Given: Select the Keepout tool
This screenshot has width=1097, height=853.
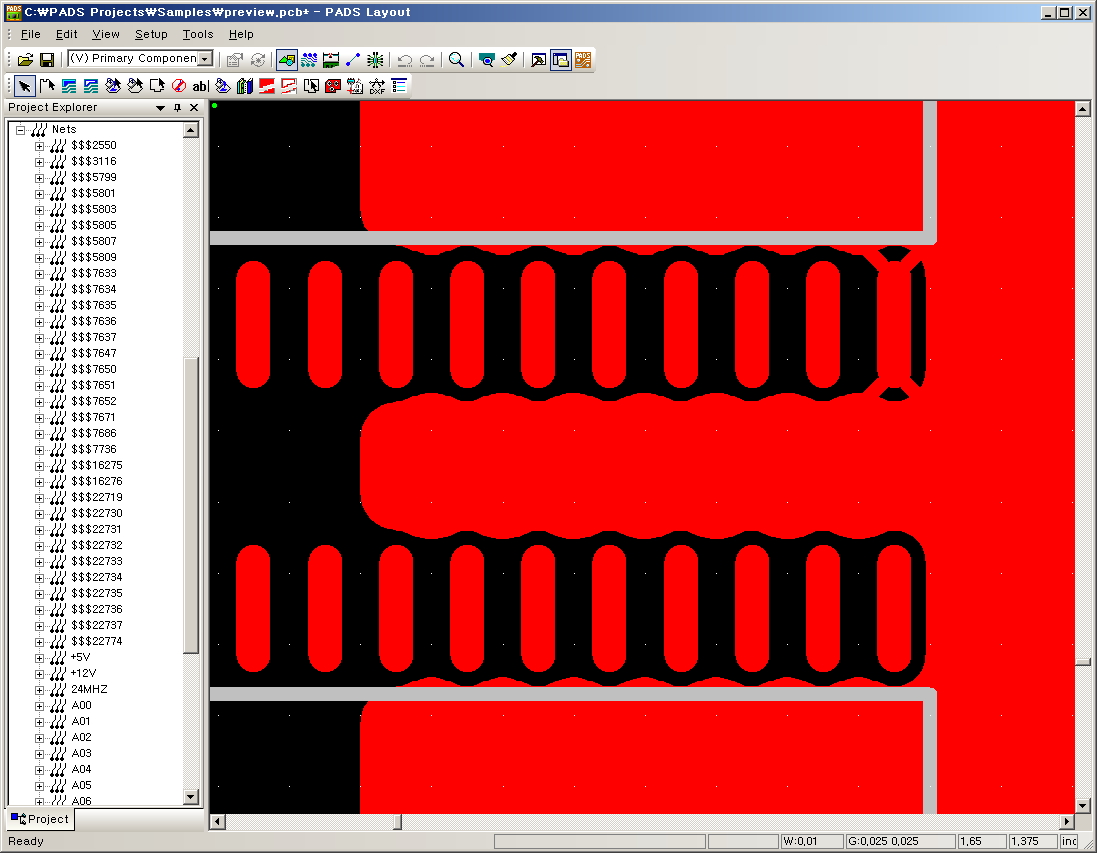Looking at the screenshot, I should (179, 86).
